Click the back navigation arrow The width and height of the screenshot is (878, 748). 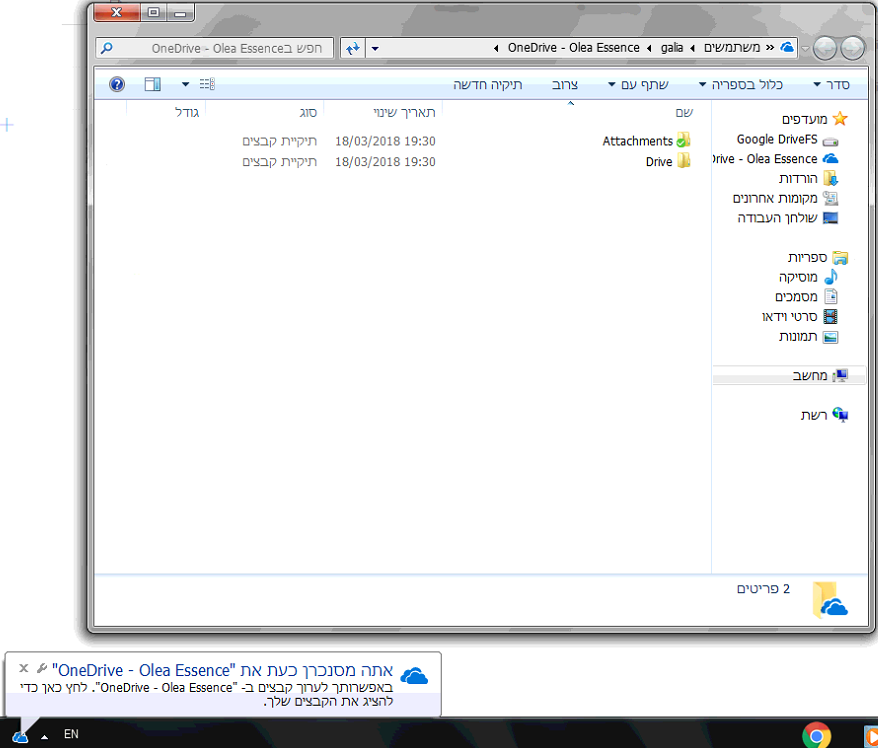851,47
